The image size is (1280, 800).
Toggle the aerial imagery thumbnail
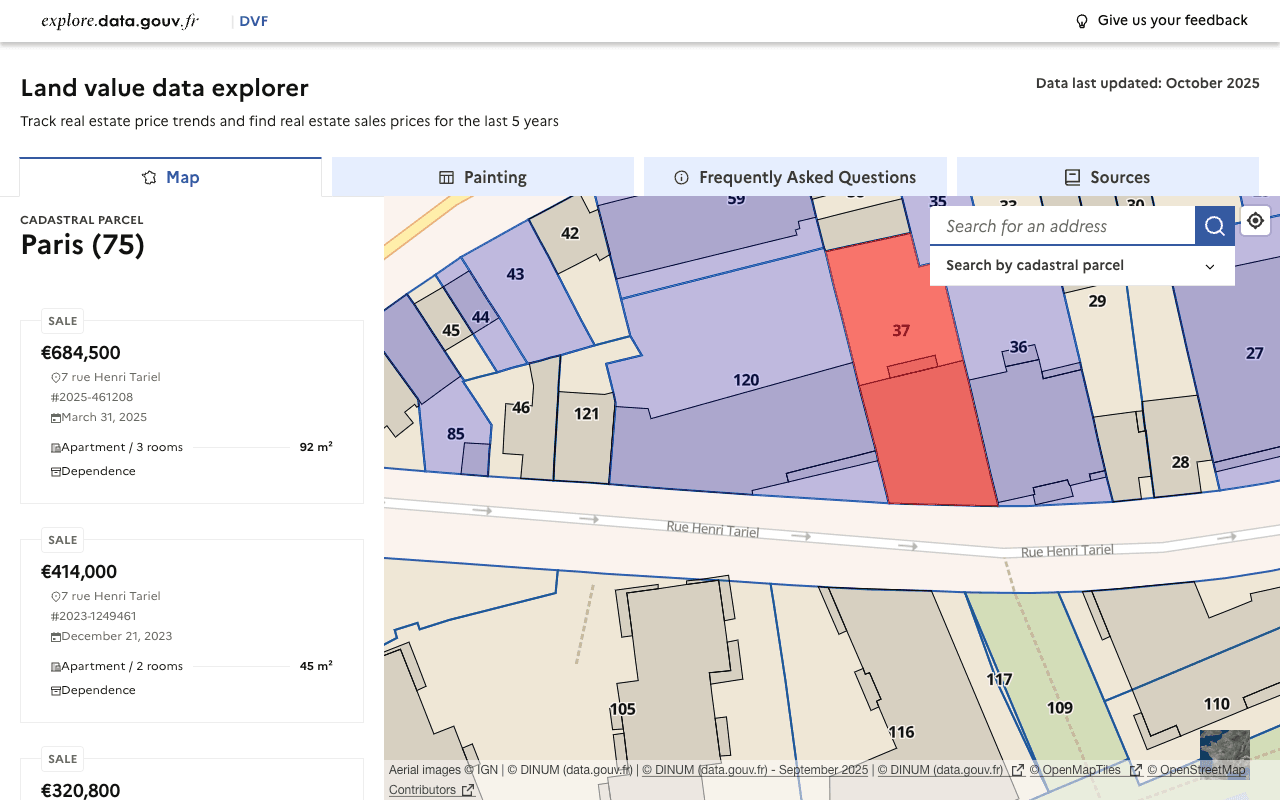tap(1224, 754)
